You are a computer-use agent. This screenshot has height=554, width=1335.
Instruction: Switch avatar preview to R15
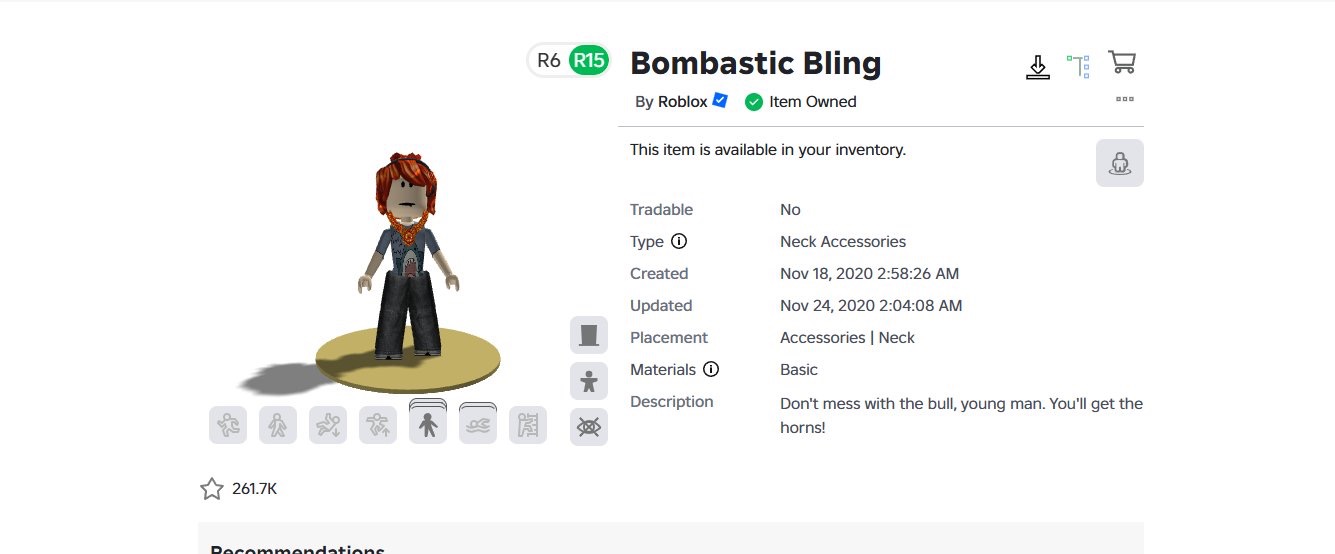(x=588, y=60)
